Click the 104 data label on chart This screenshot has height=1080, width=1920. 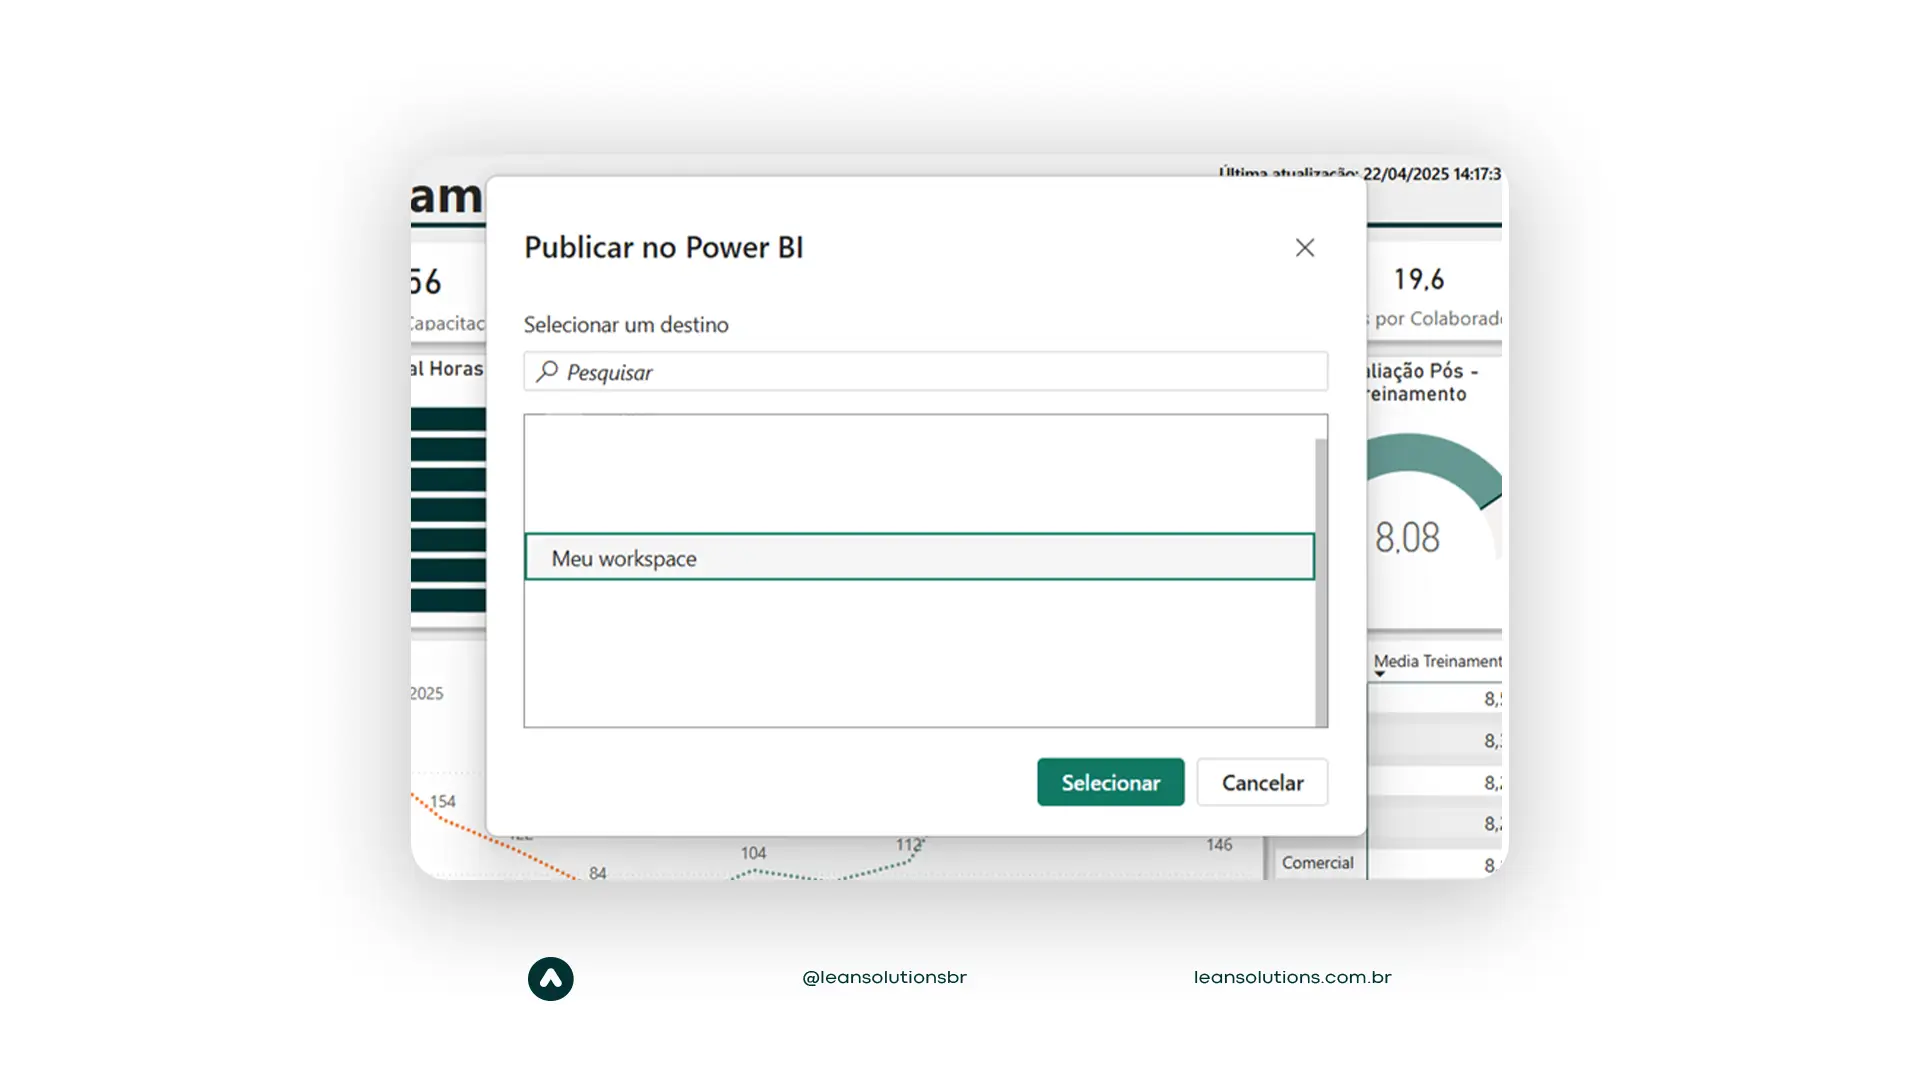(x=753, y=853)
